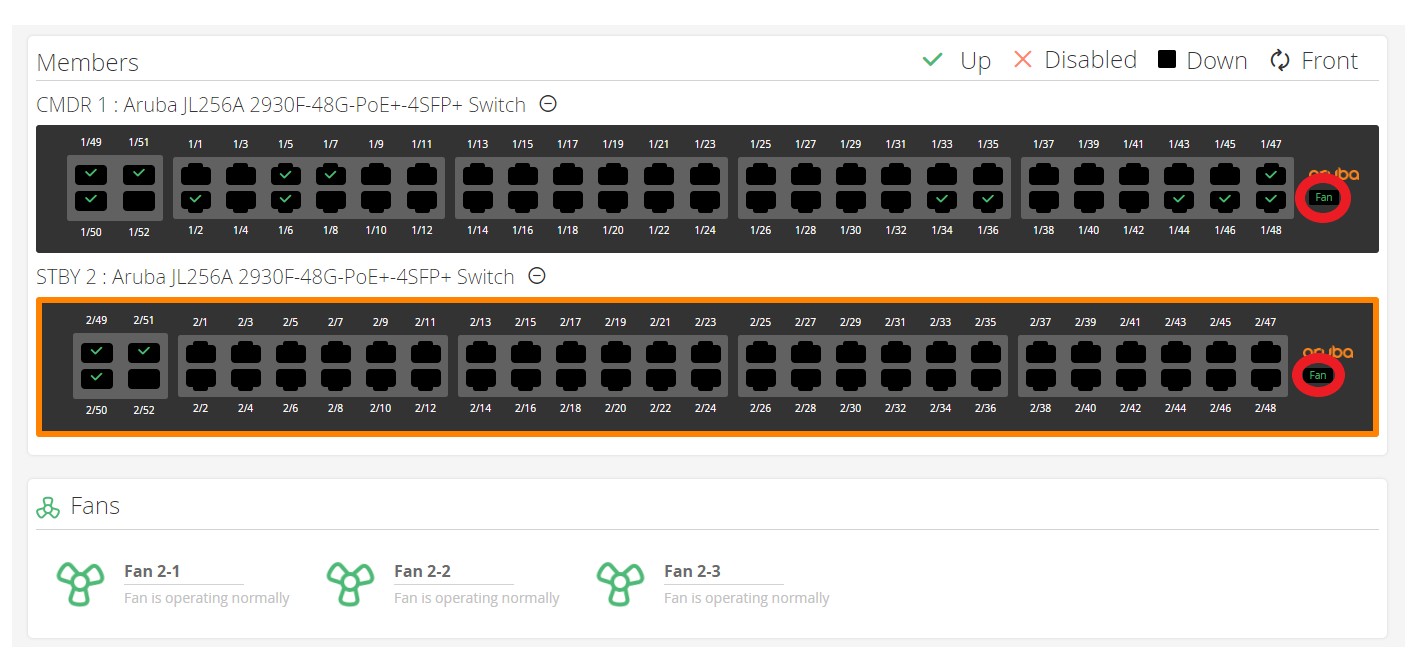
Task: Toggle the Front view rotate icon
Action: click(x=1280, y=61)
